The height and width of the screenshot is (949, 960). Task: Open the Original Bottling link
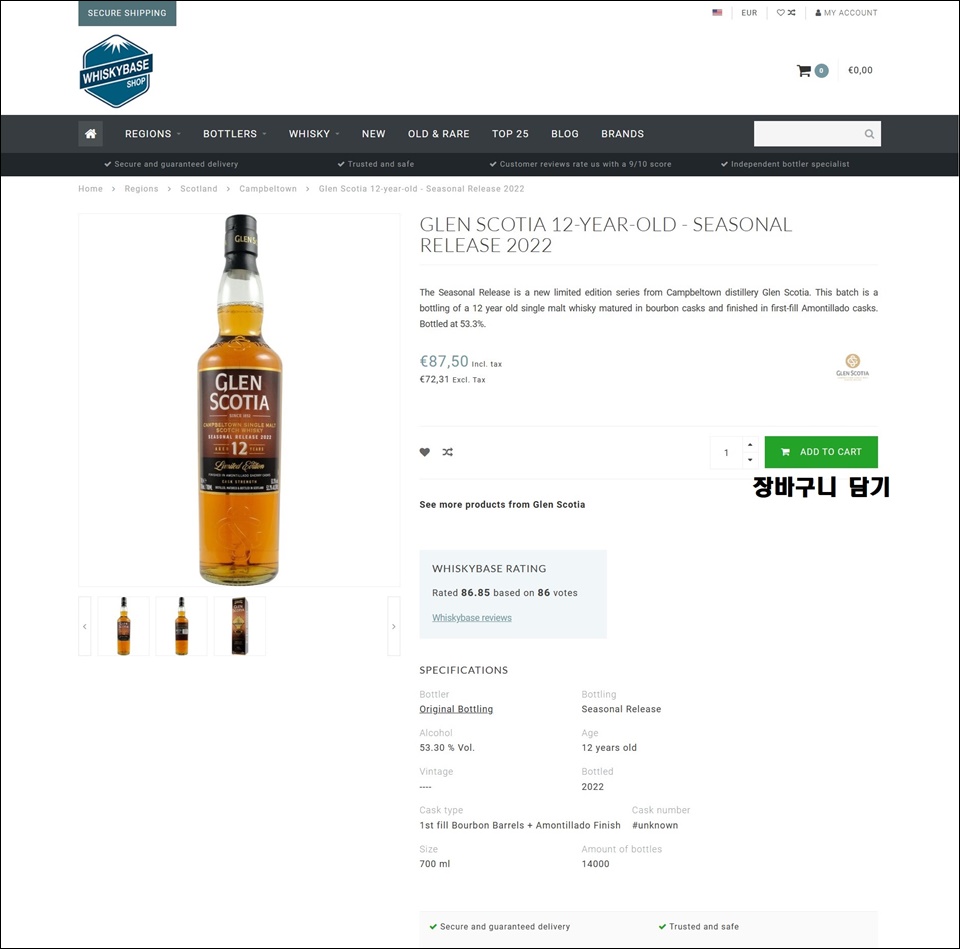point(456,709)
